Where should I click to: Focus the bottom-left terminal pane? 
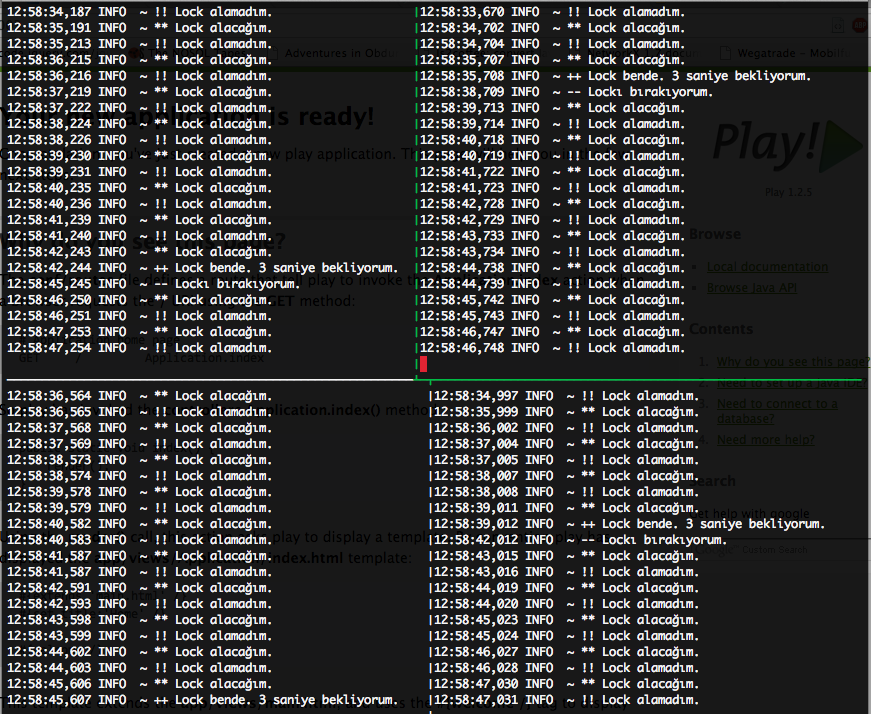point(216,547)
